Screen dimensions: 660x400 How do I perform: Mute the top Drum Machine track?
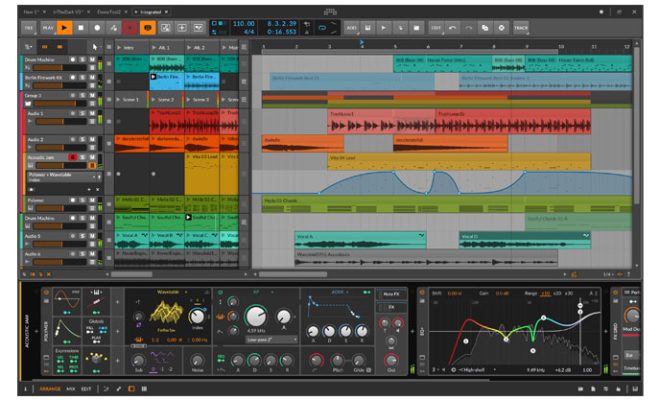92,60
